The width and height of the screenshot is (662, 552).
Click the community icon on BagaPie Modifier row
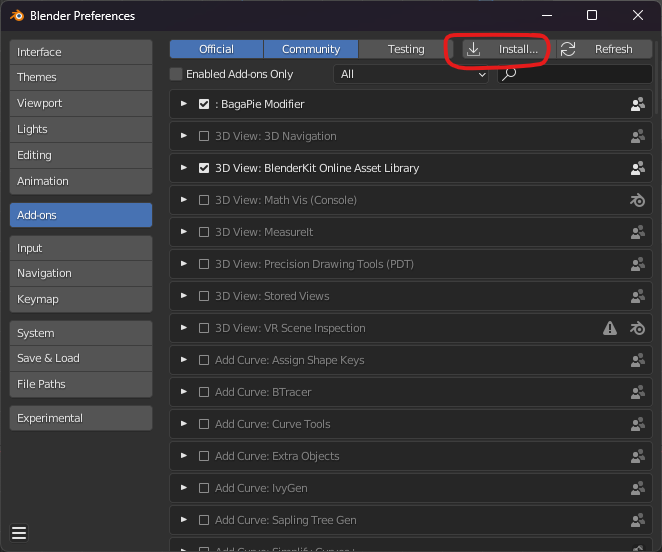[x=638, y=104]
